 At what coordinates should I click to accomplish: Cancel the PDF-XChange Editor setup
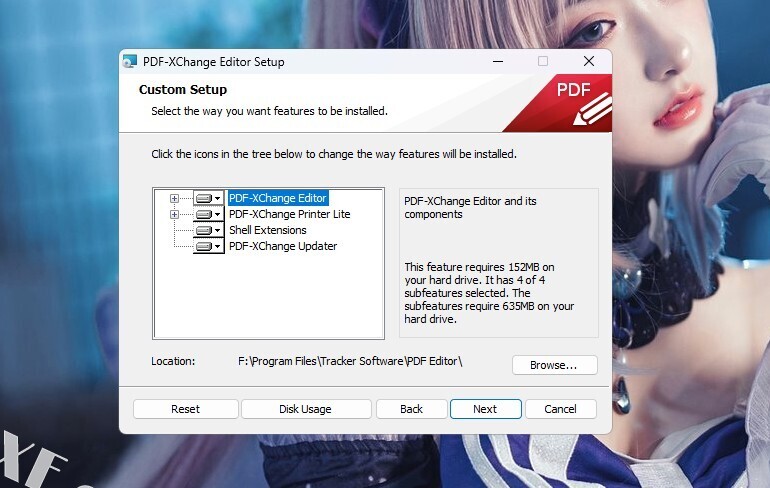click(561, 409)
